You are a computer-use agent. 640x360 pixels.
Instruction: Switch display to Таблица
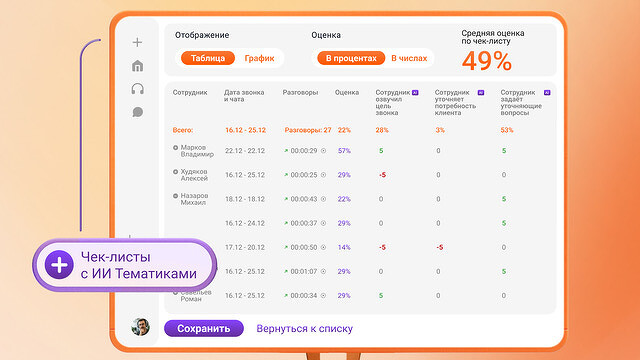pyautogui.click(x=208, y=58)
